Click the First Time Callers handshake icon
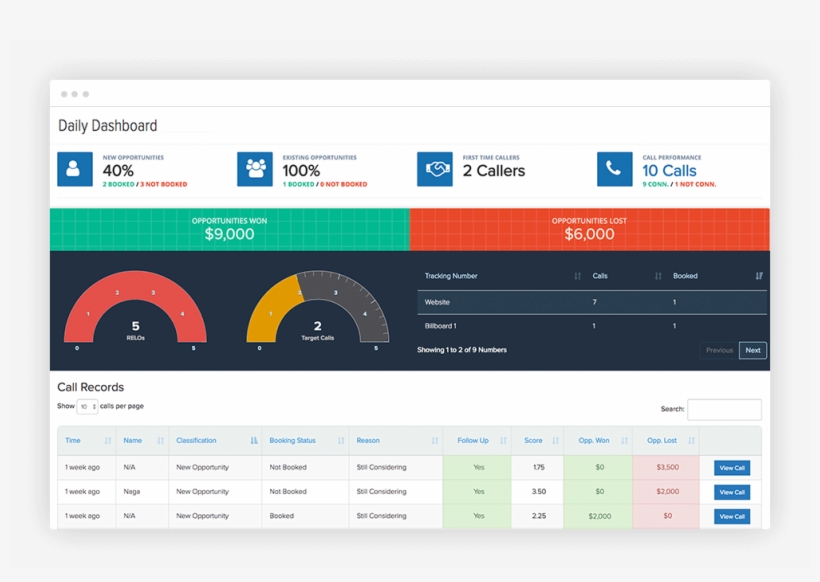 (x=435, y=169)
